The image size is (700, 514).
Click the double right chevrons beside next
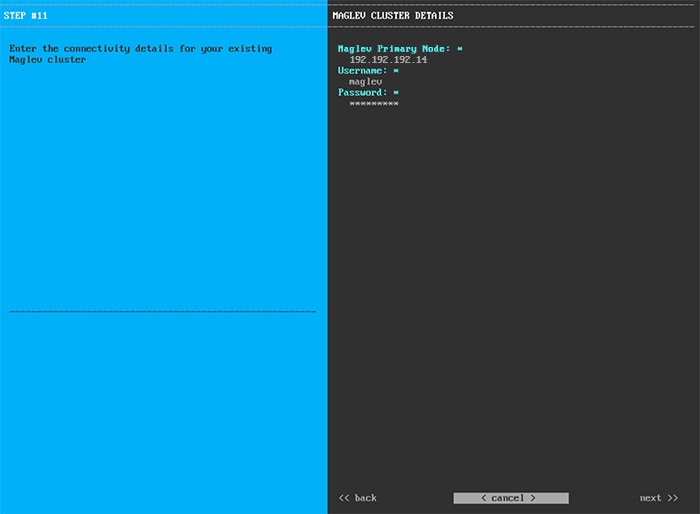point(673,498)
